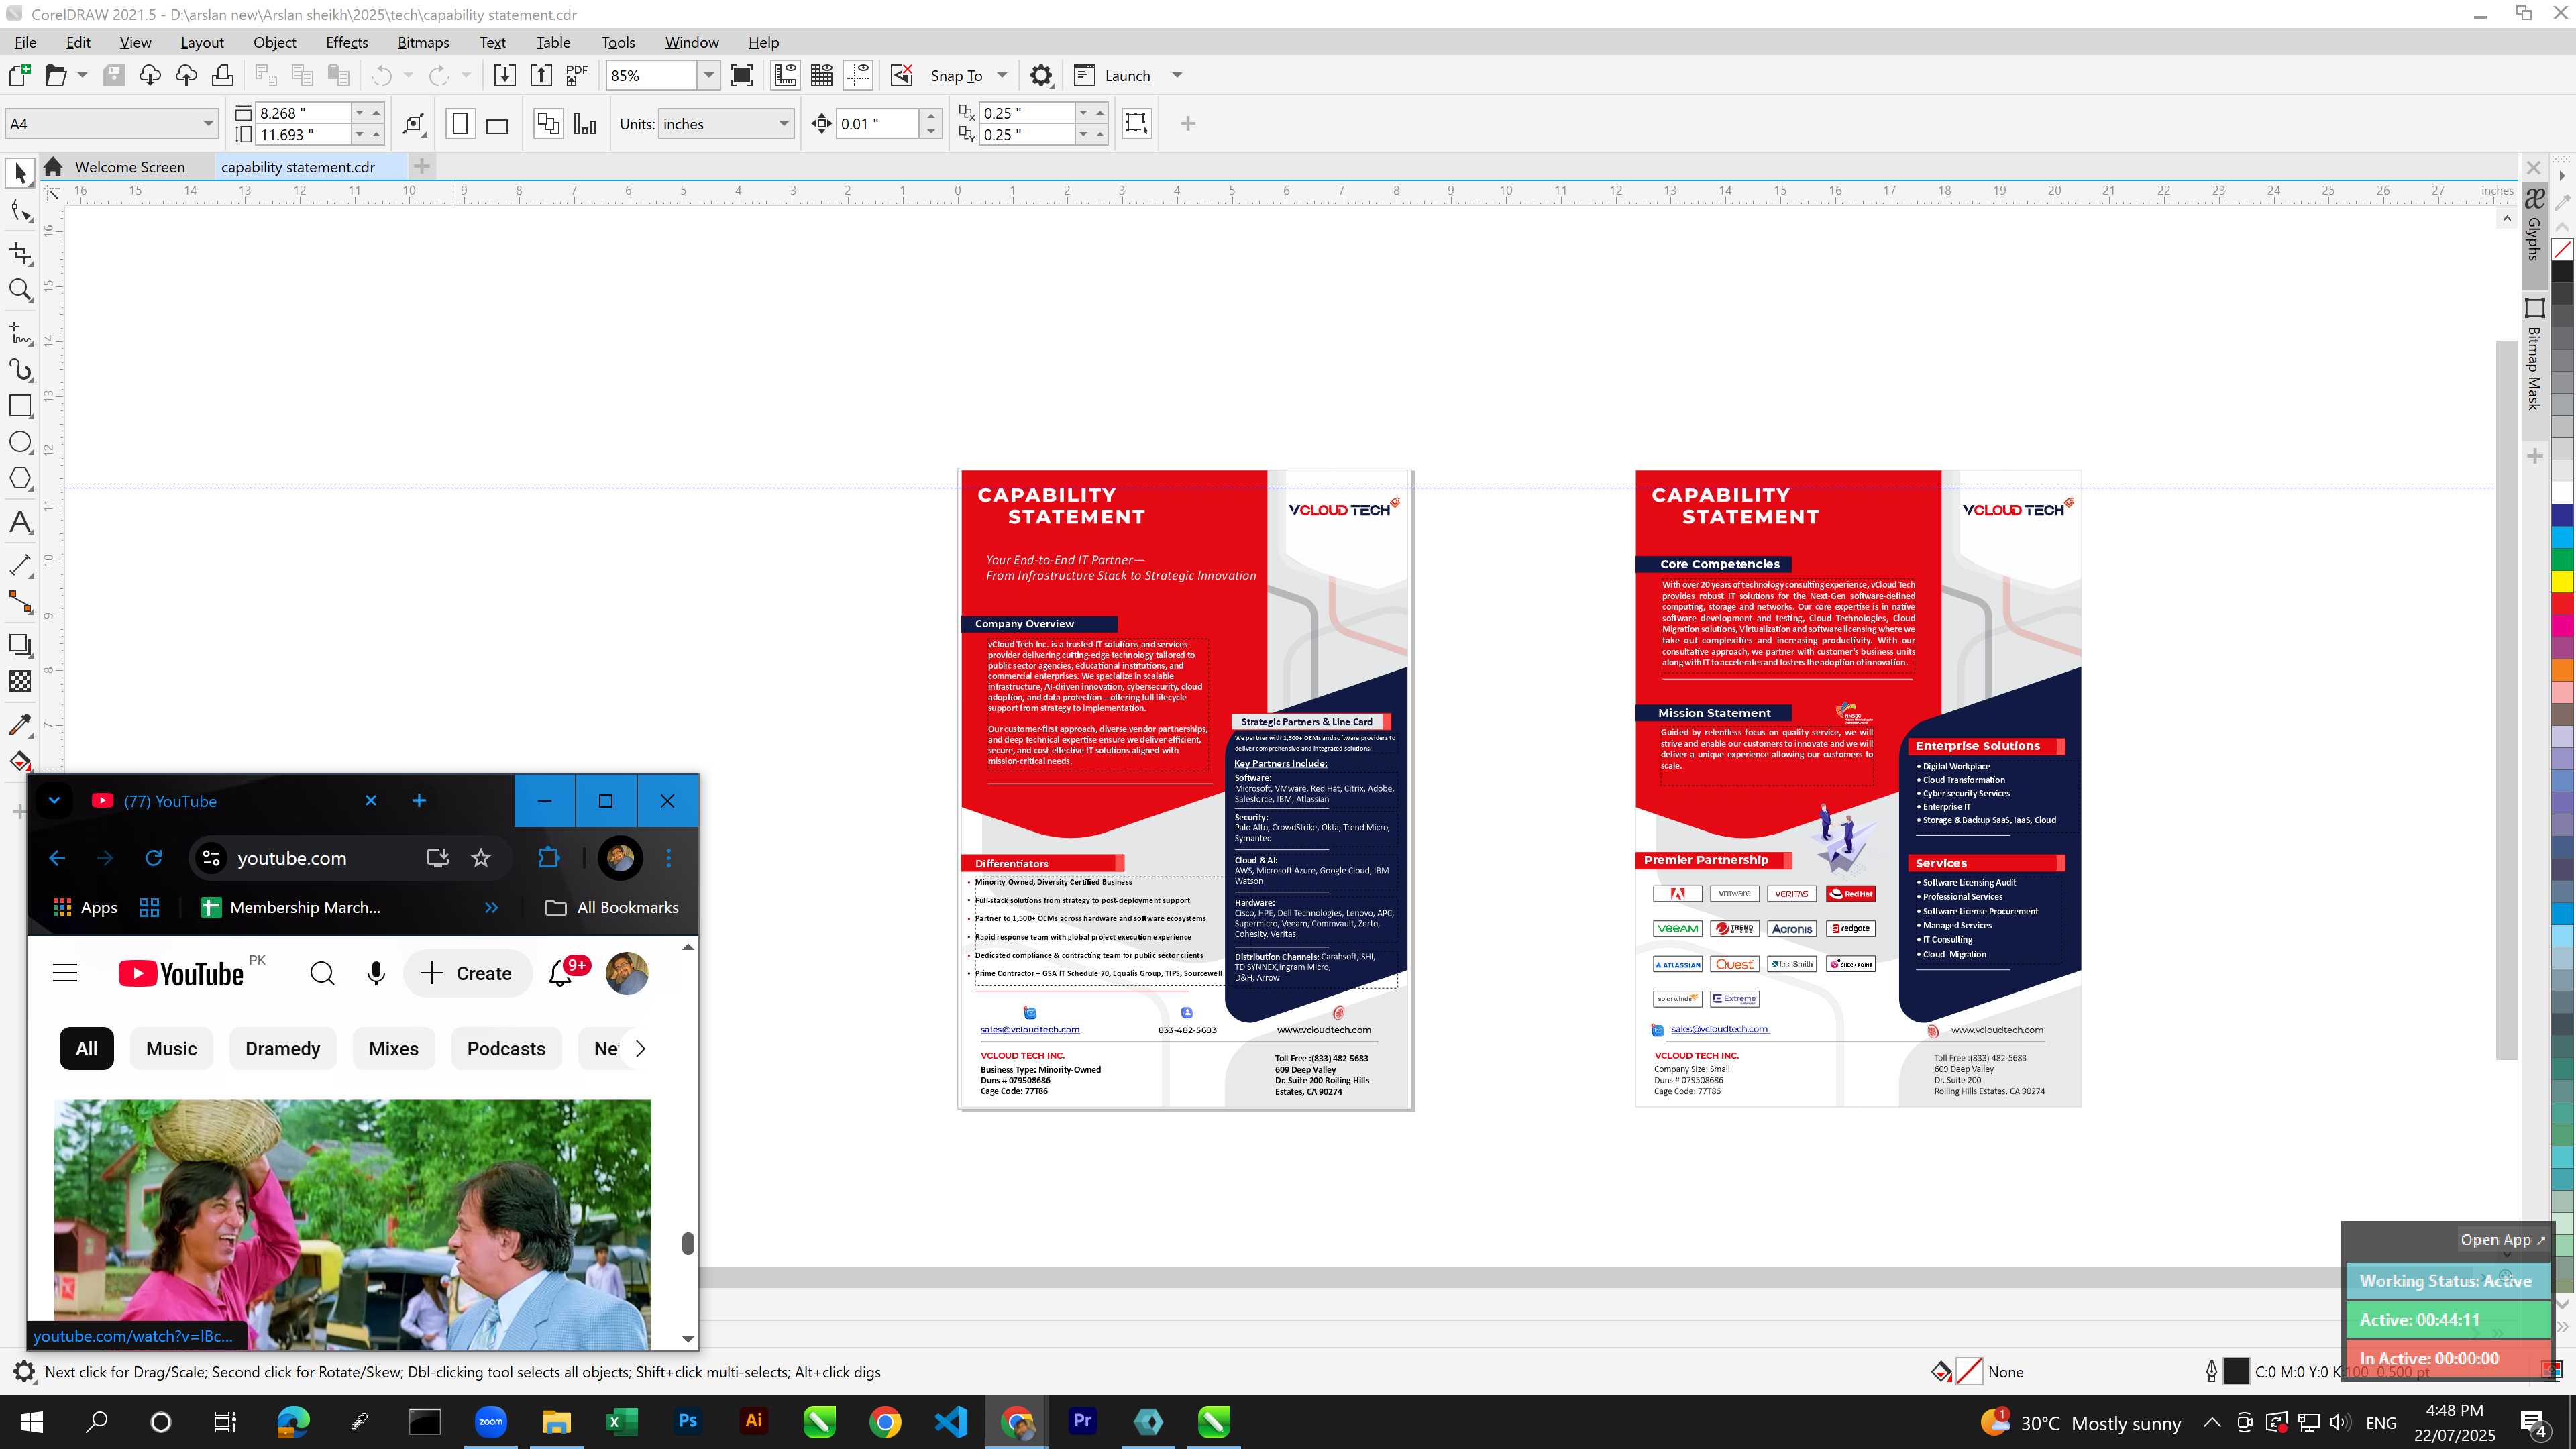
Task: Select the Color Eyedropper tool
Action: 20,724
